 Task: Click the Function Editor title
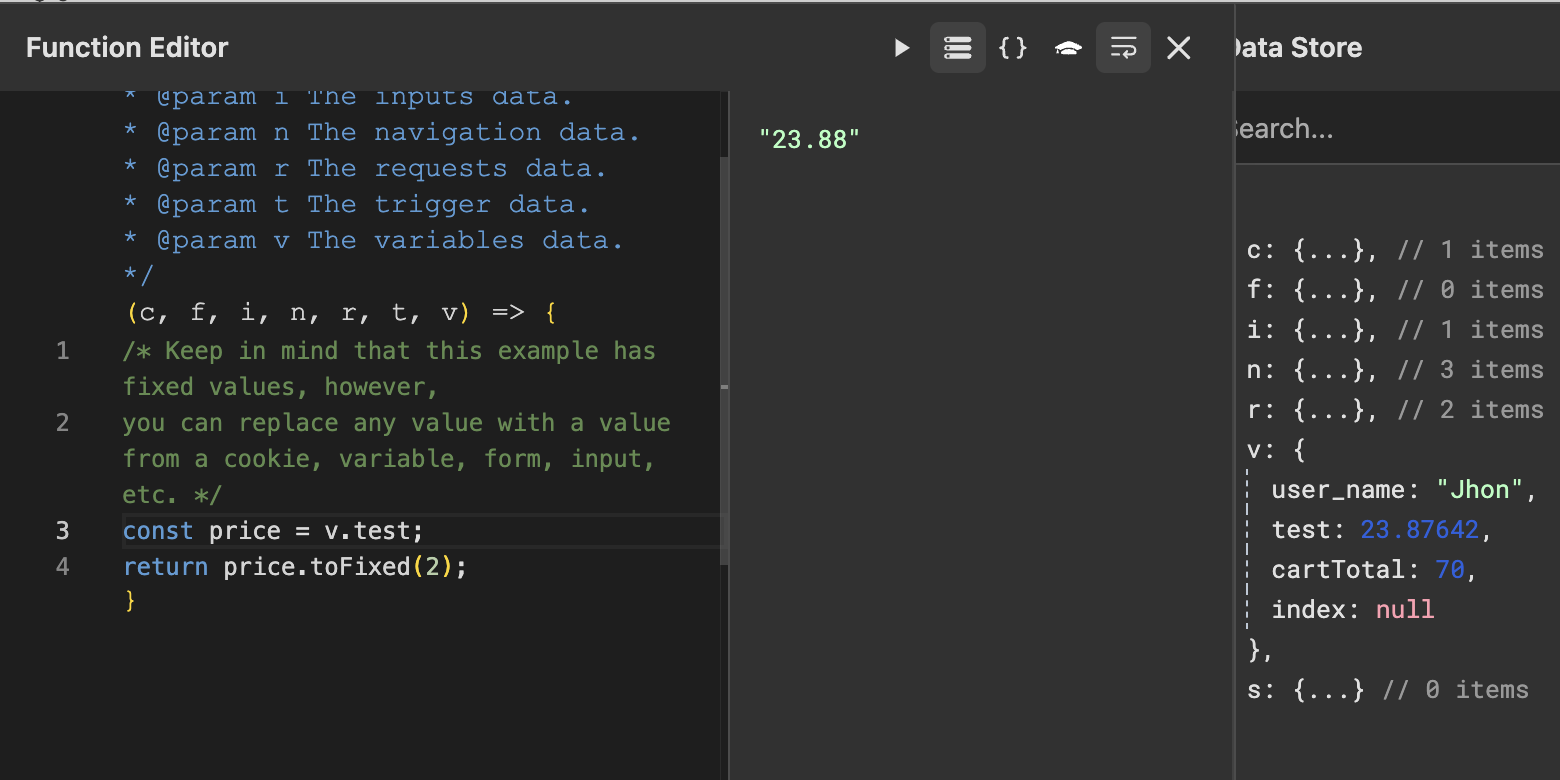click(127, 48)
